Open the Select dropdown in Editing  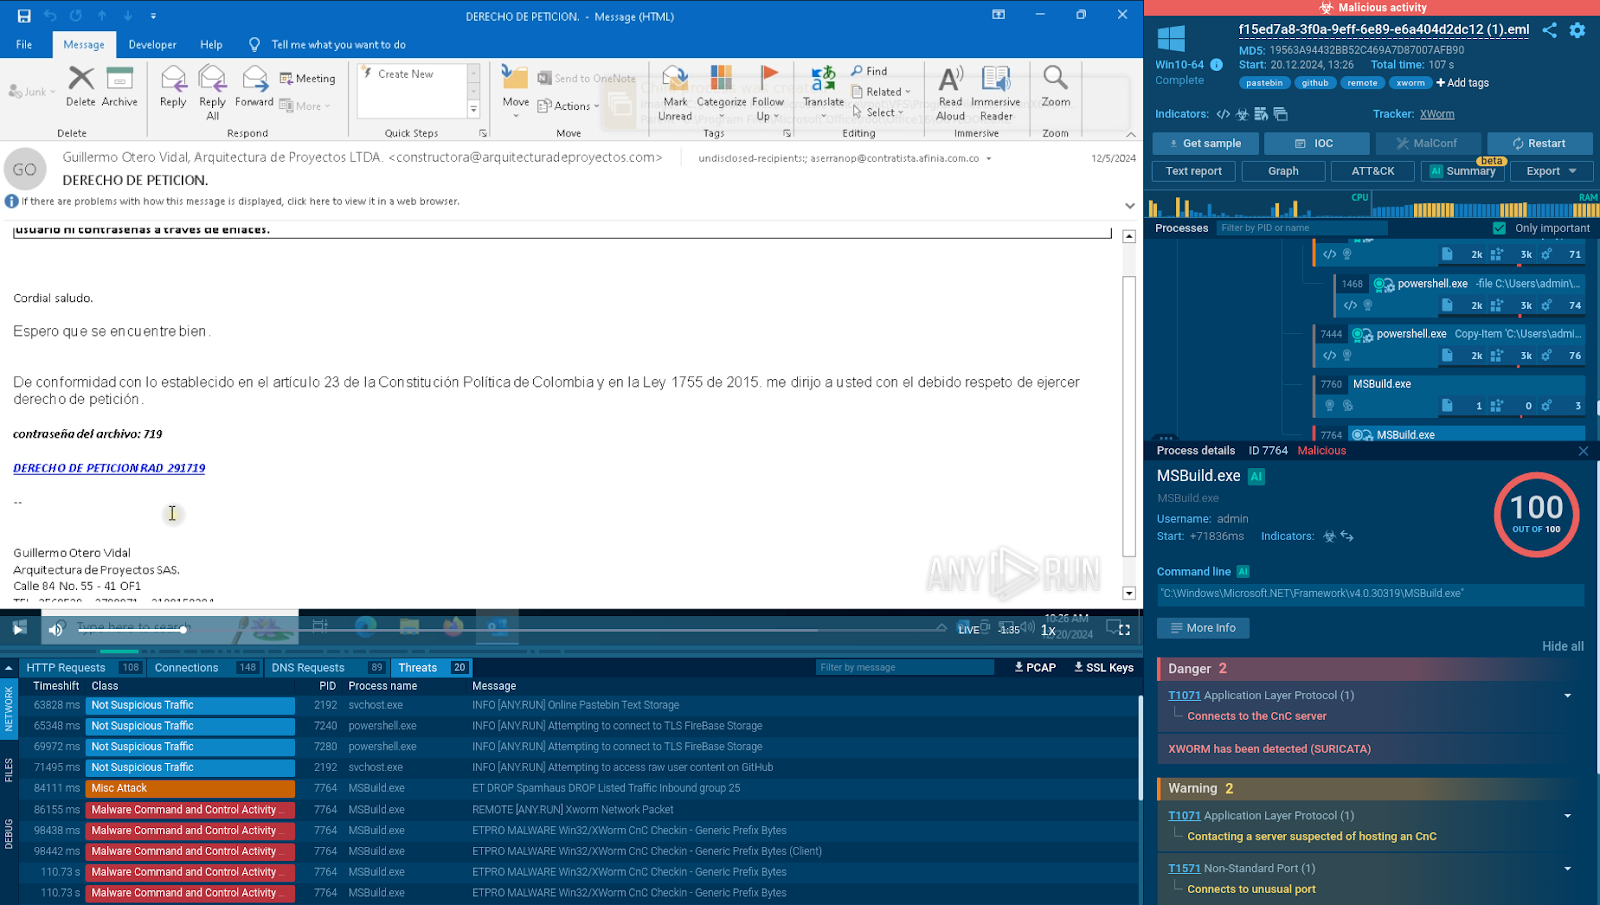[878, 112]
